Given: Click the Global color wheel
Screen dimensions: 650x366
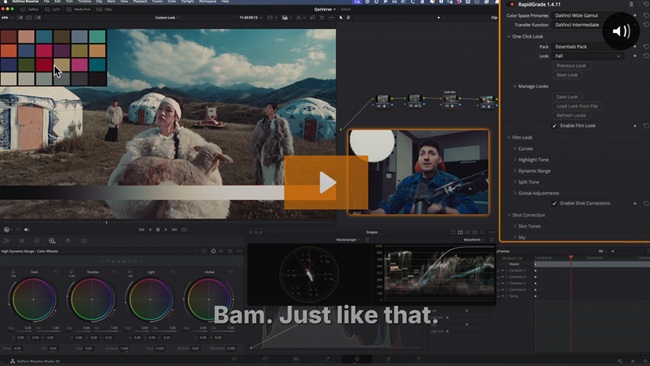Looking at the screenshot, I should click(209, 299).
